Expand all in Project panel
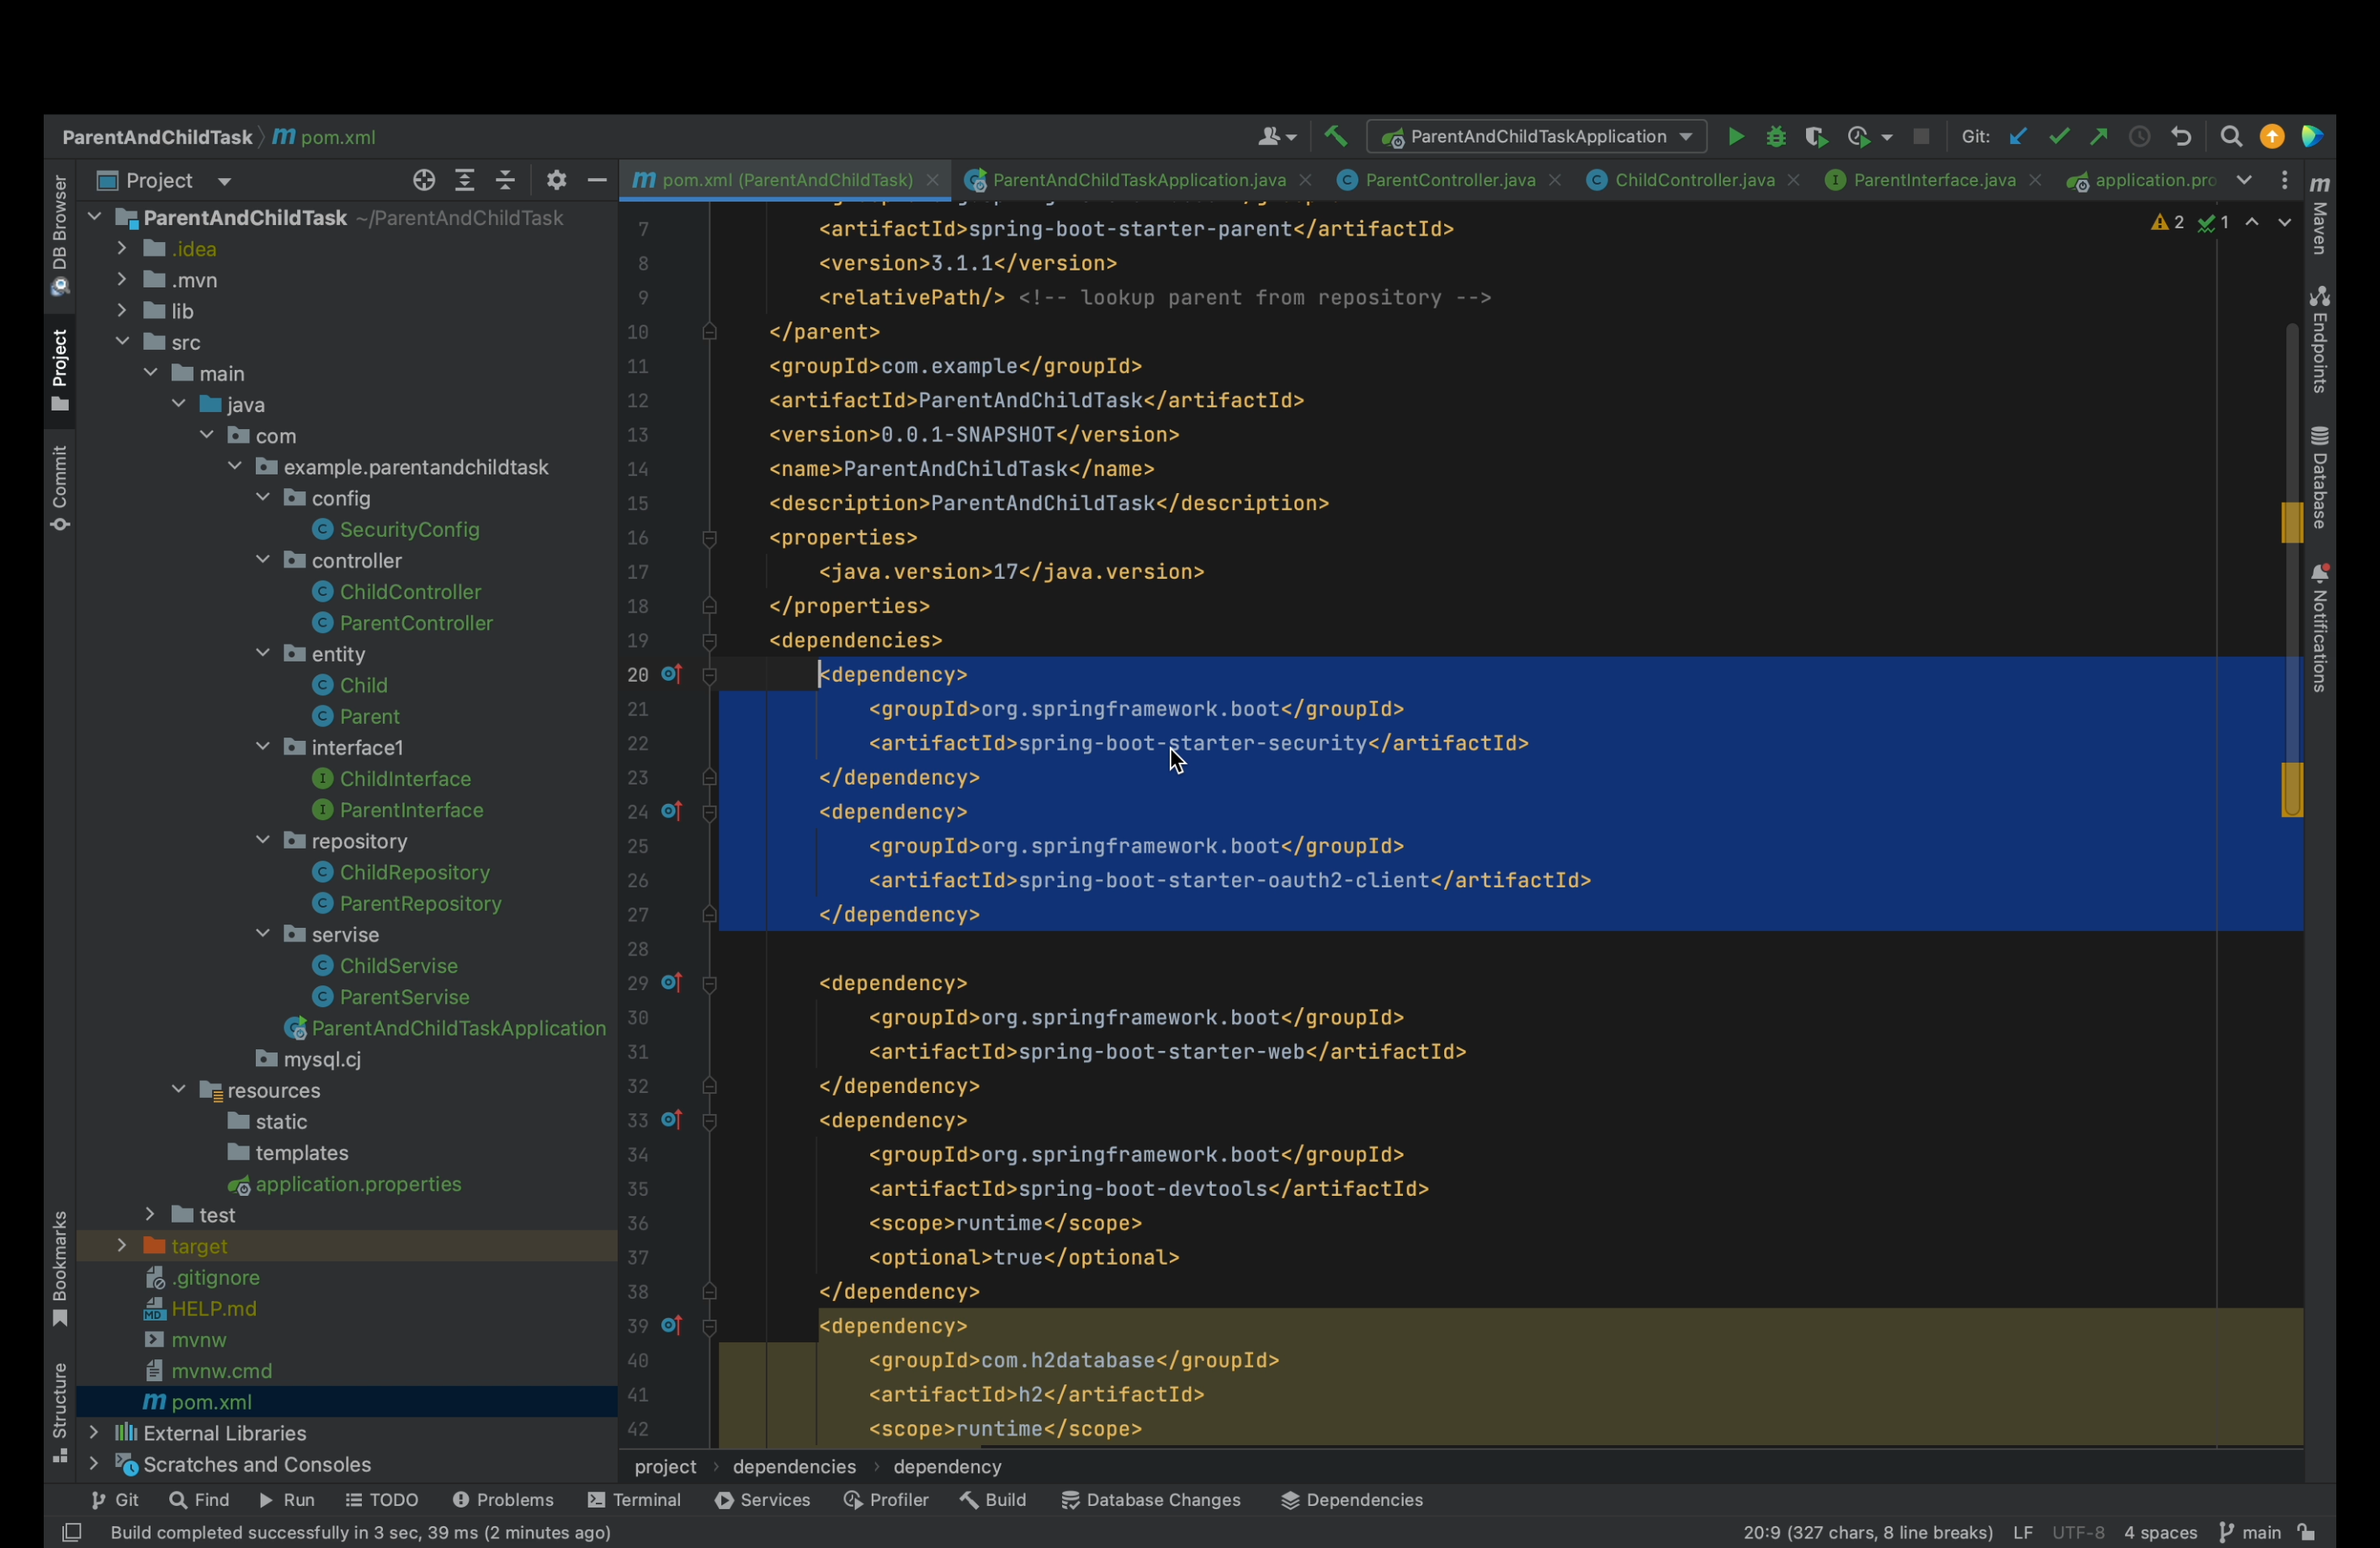The width and height of the screenshot is (2380, 1548). [465, 180]
